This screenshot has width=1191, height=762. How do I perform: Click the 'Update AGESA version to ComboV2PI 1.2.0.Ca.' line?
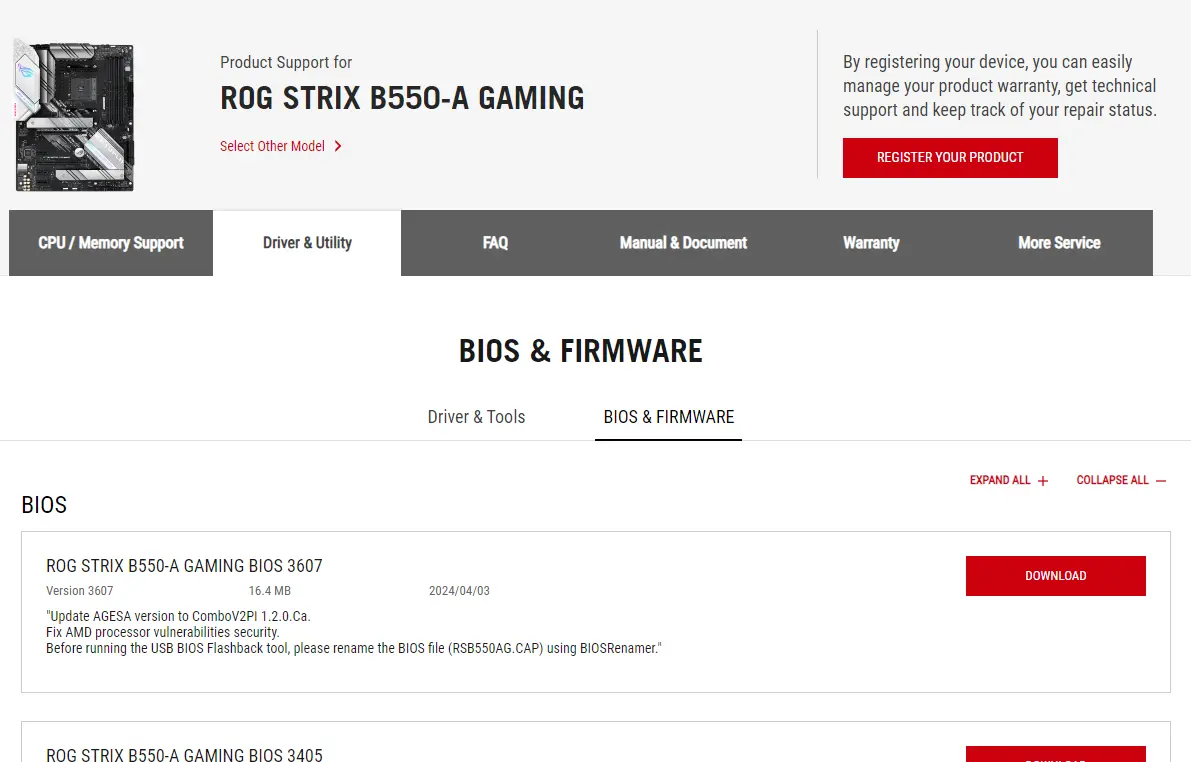click(178, 616)
